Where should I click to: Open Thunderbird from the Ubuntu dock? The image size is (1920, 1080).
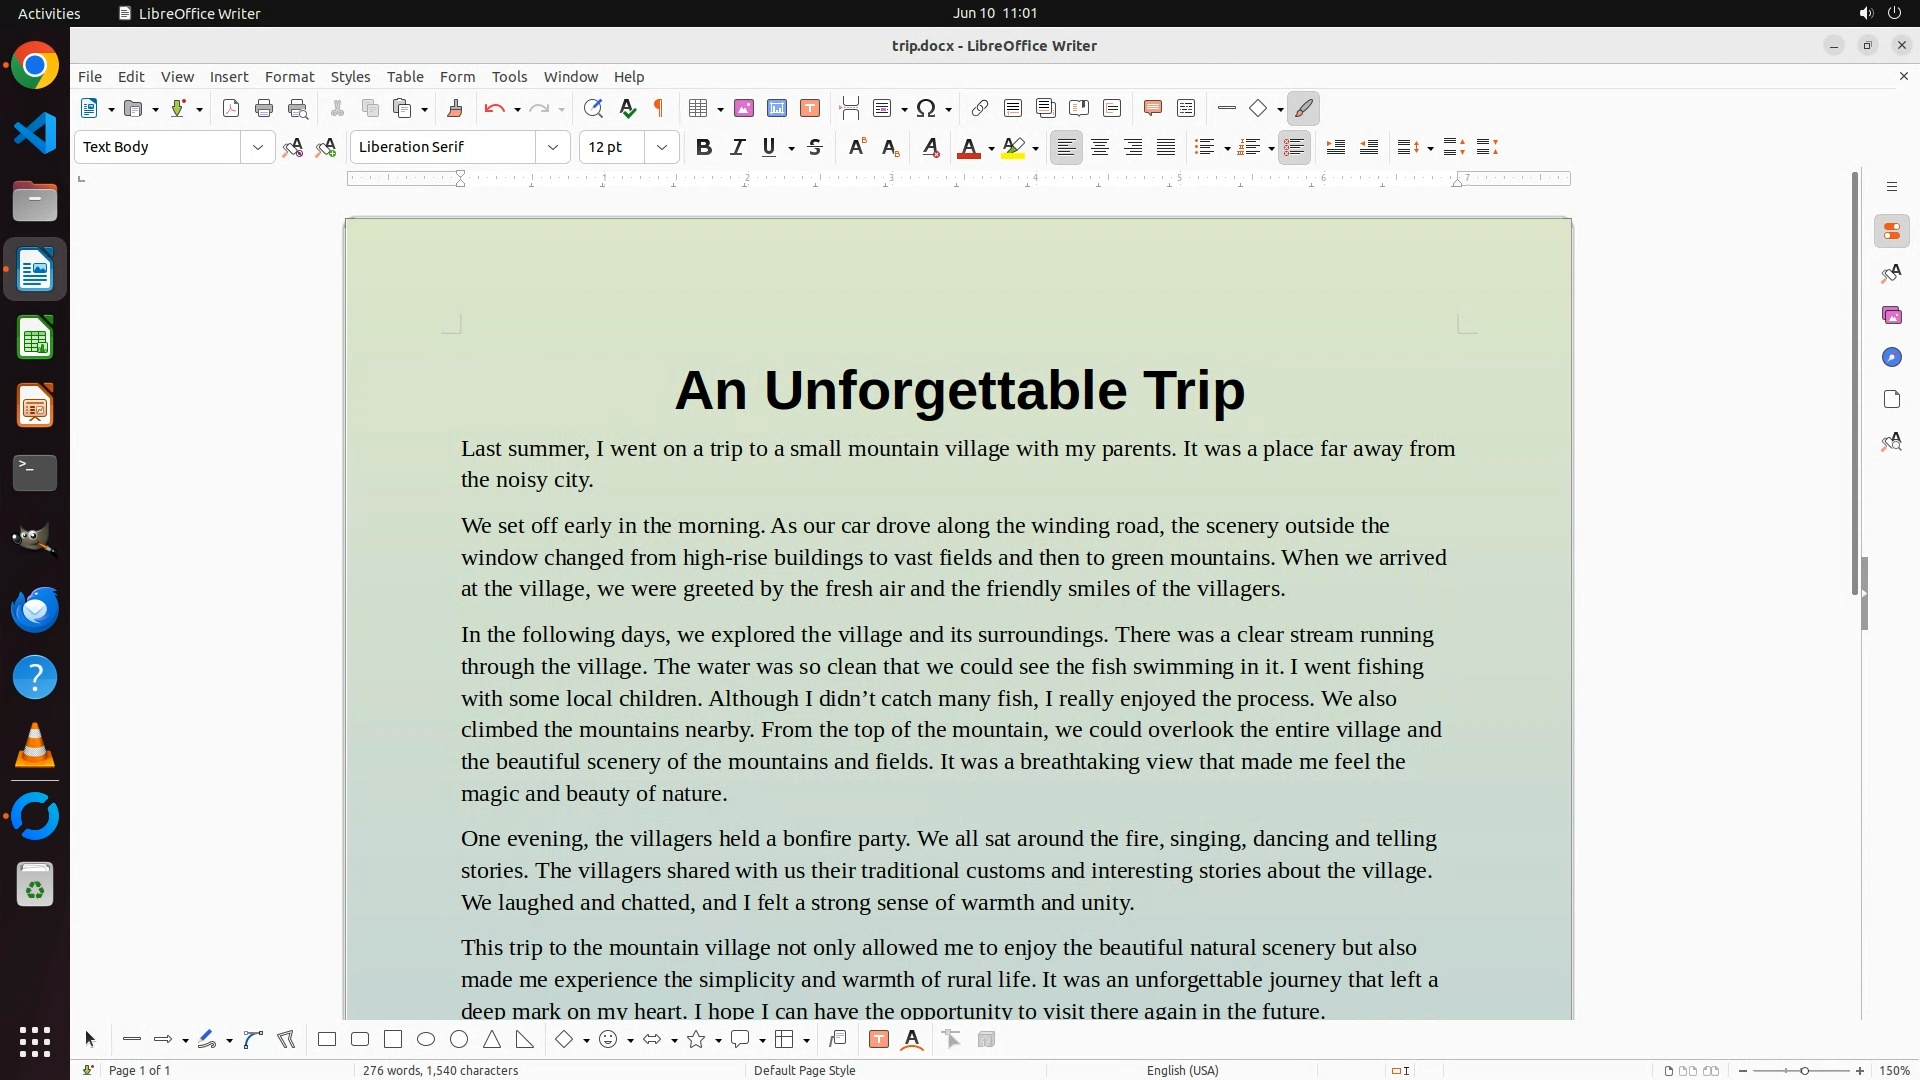[x=35, y=609]
